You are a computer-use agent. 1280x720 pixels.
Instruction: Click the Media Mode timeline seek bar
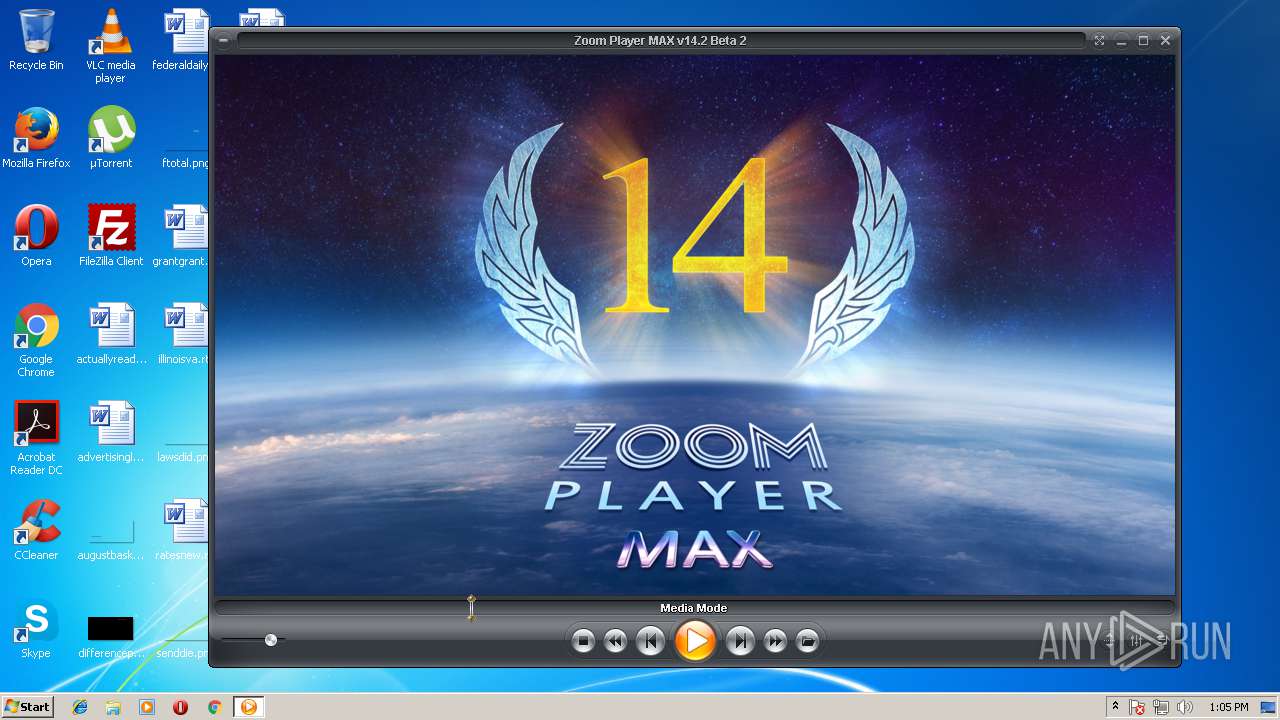click(695, 607)
